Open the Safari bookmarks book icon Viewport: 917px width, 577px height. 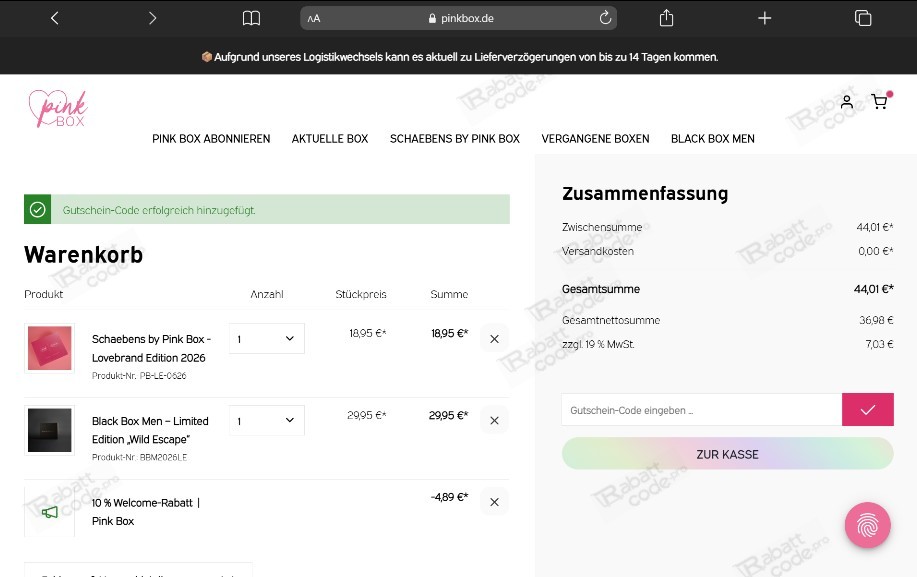pos(251,18)
